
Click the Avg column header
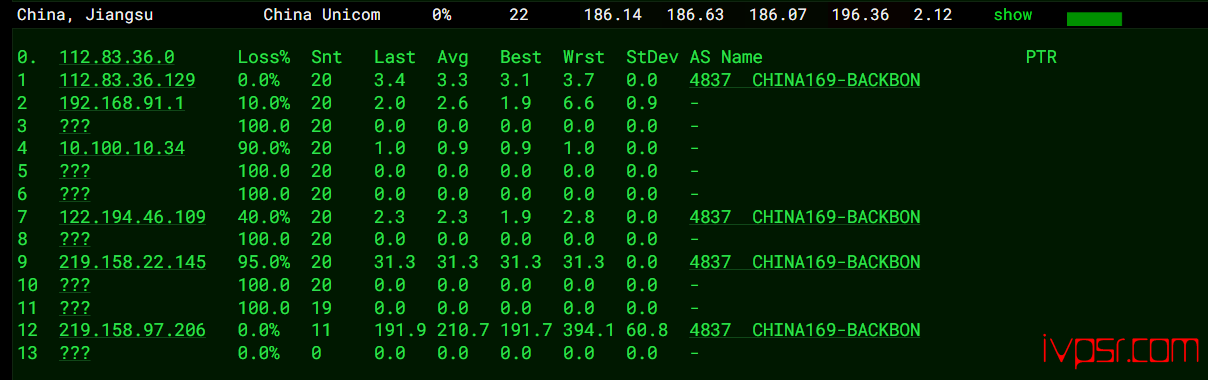point(452,58)
